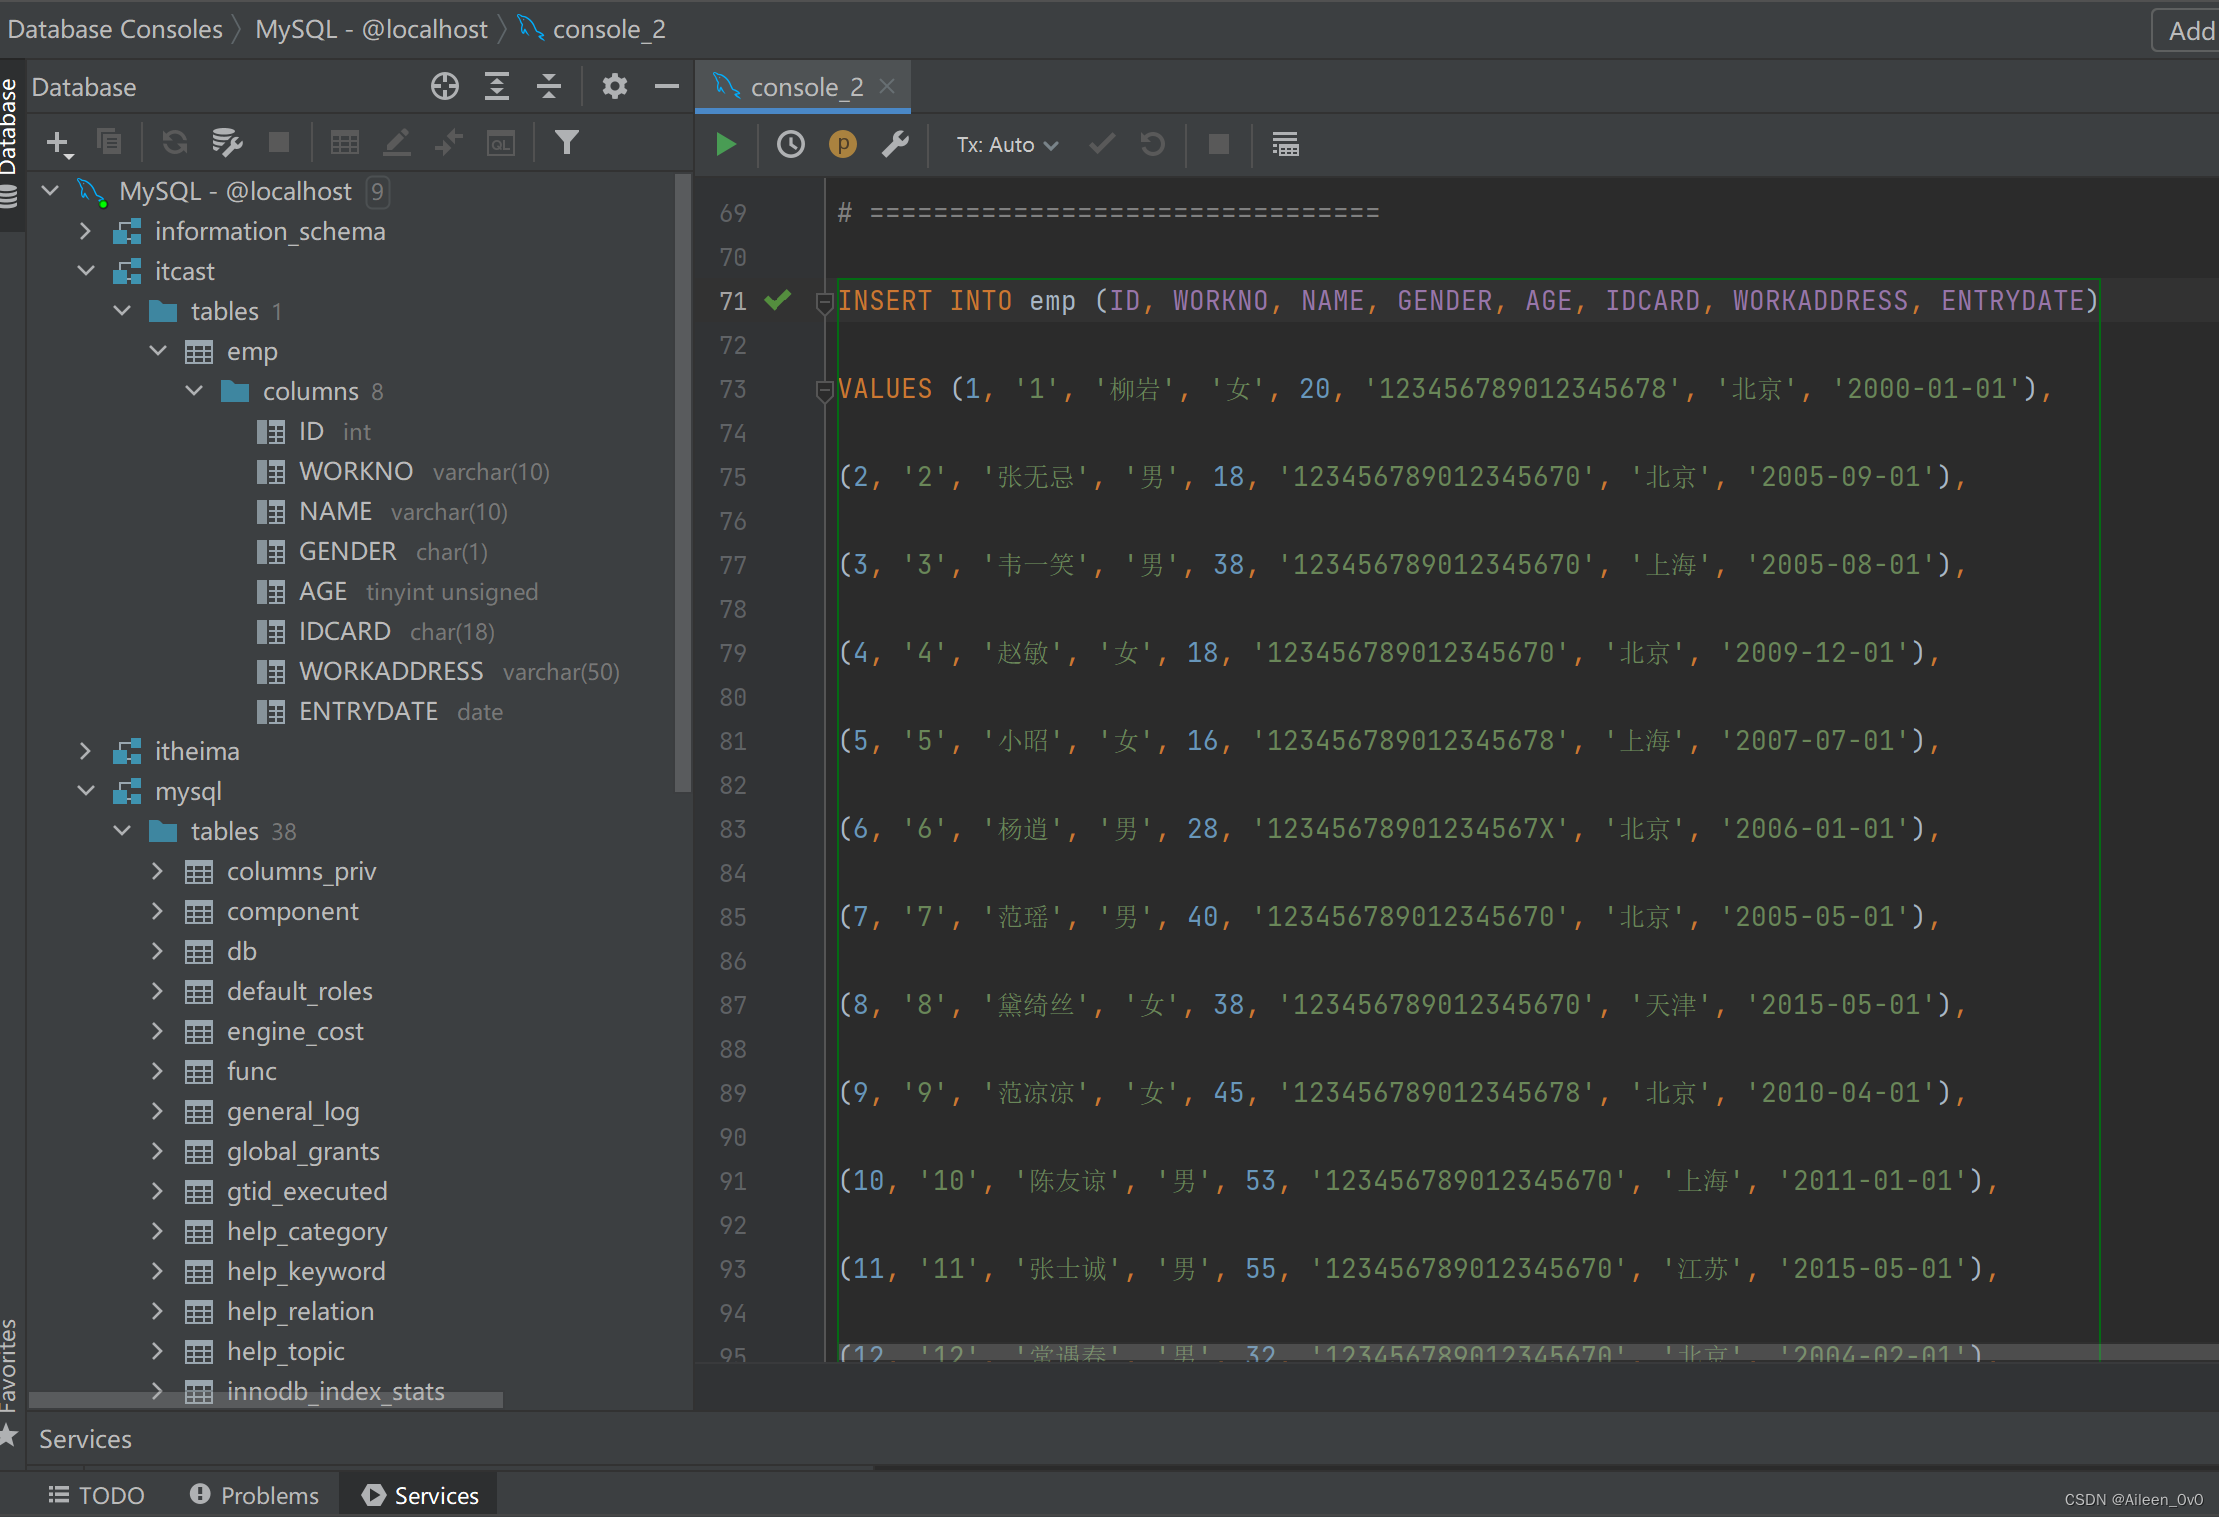Open the query history clock icon
Viewport: 2219px width, 1517px height.
(790, 145)
